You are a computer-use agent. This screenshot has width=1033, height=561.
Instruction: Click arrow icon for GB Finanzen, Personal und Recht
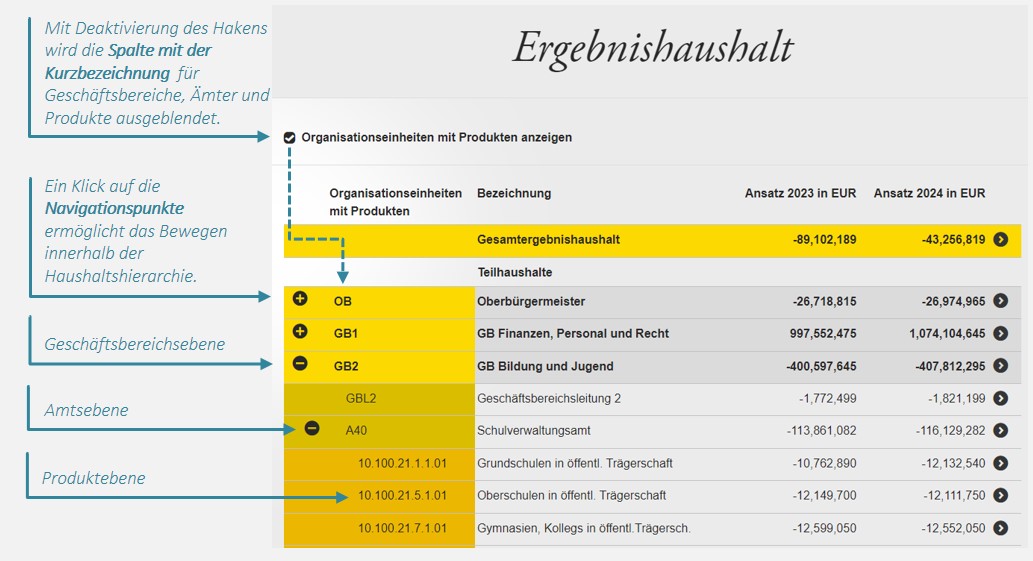(1000, 333)
